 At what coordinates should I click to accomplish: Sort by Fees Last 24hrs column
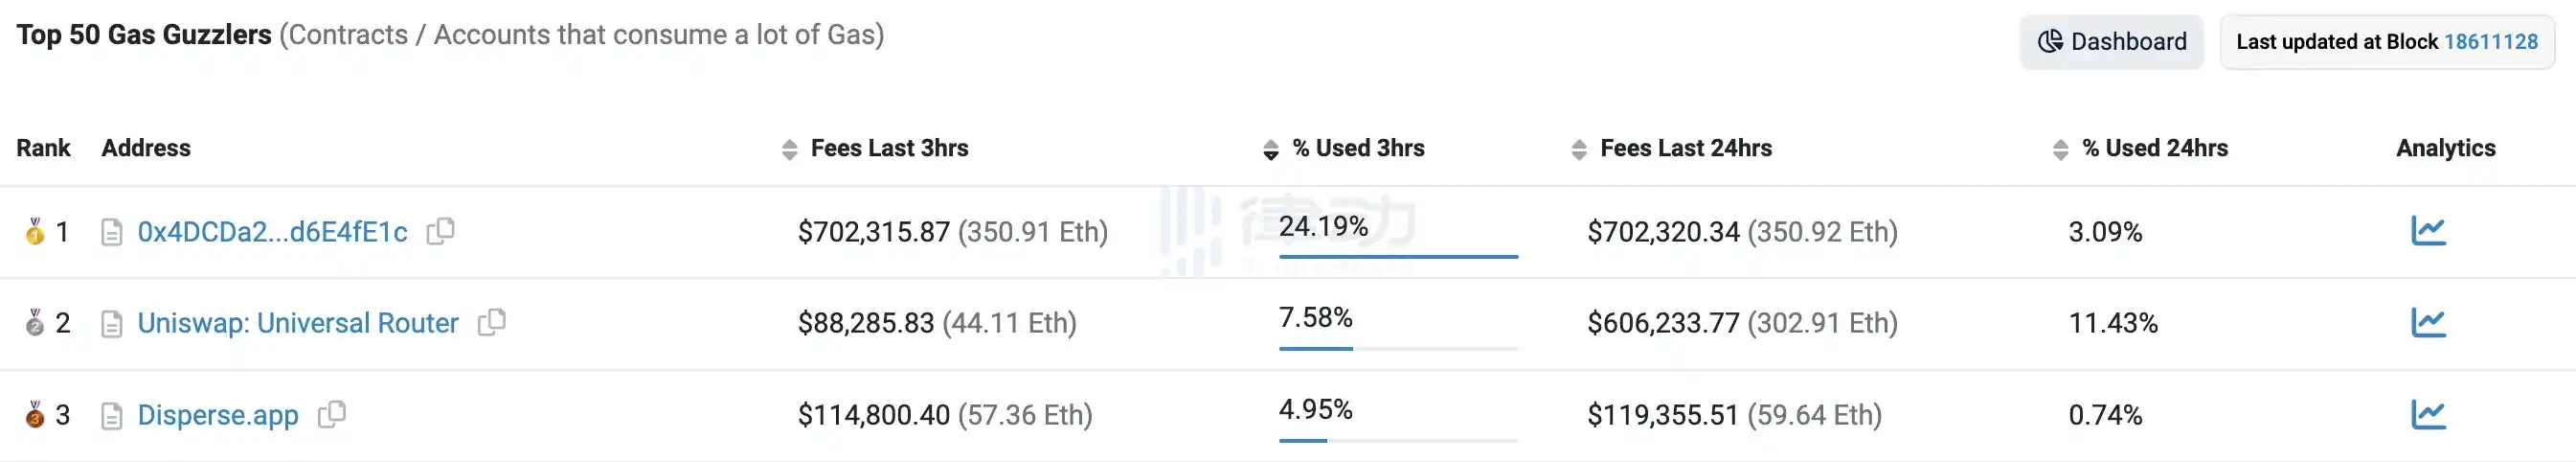pyautogui.click(x=1579, y=149)
